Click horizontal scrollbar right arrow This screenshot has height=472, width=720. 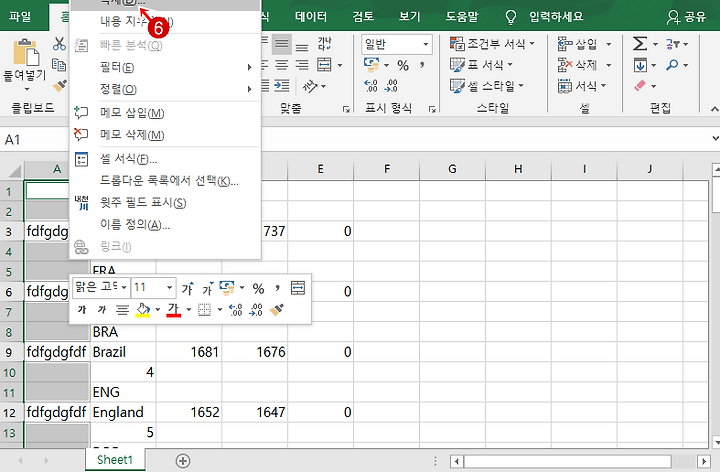pyautogui.click(x=703, y=461)
